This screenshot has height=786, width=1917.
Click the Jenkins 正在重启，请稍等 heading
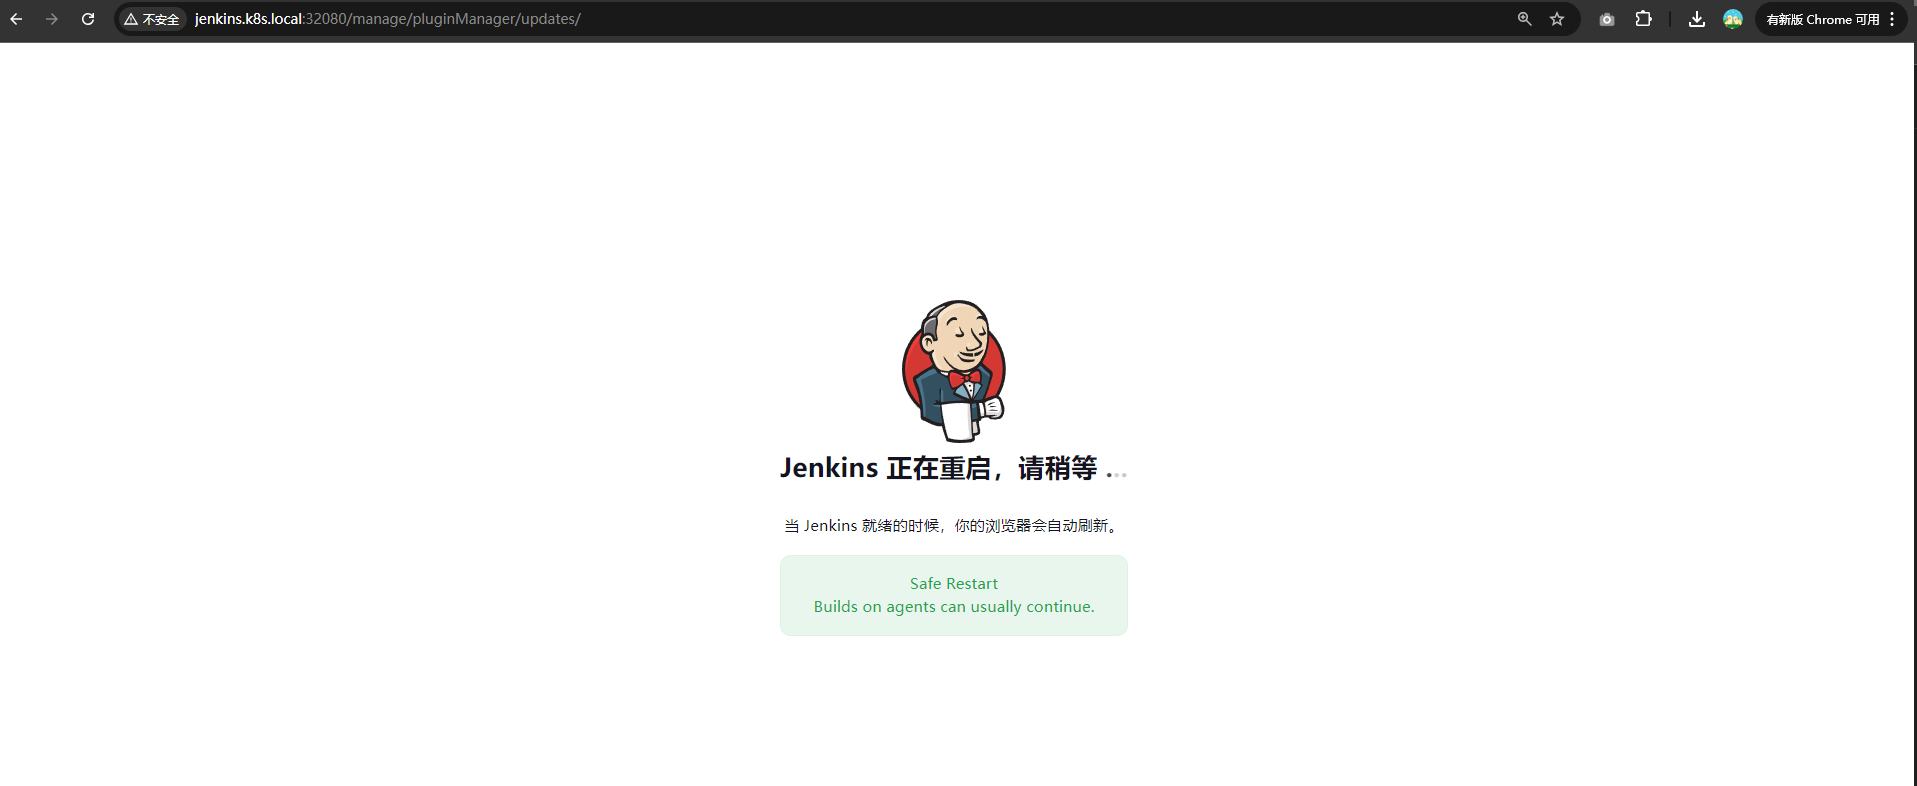953,468
